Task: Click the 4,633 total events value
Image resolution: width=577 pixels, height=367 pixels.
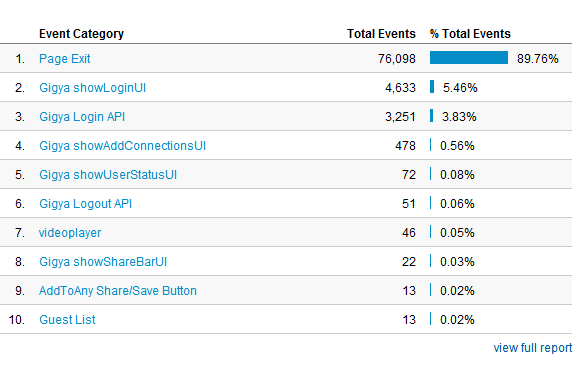Action: coord(400,88)
